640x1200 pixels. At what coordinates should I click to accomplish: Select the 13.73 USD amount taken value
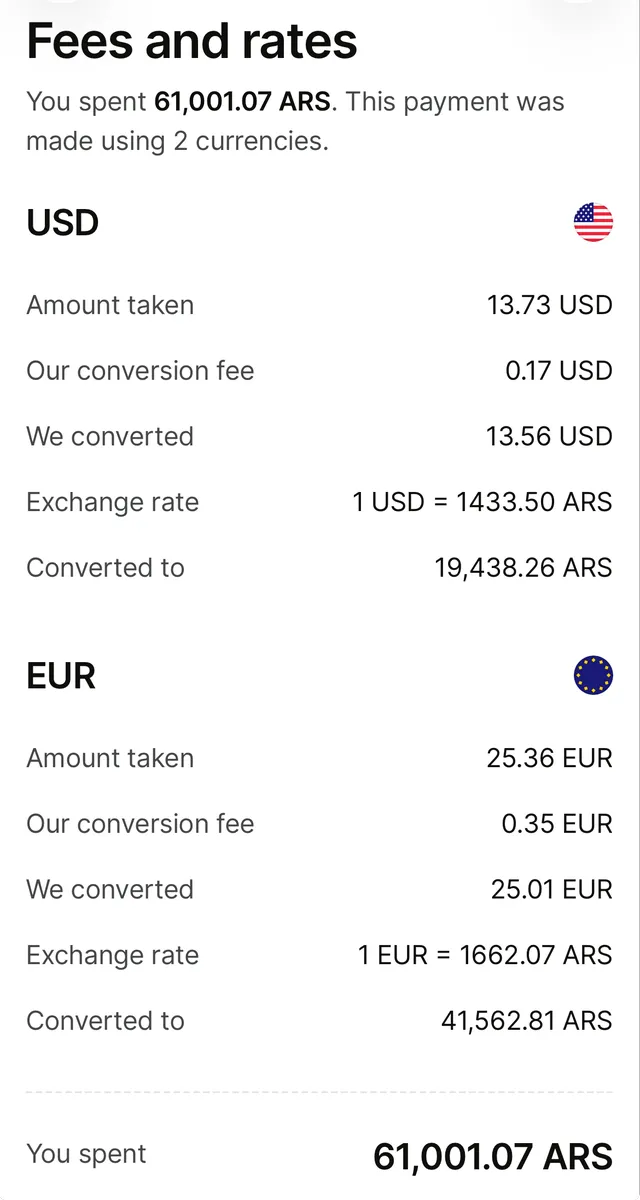point(549,305)
